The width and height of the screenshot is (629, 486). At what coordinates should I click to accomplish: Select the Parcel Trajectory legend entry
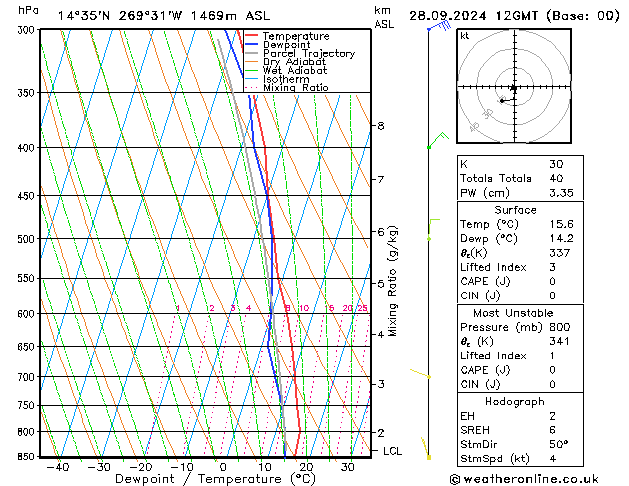(x=308, y=54)
